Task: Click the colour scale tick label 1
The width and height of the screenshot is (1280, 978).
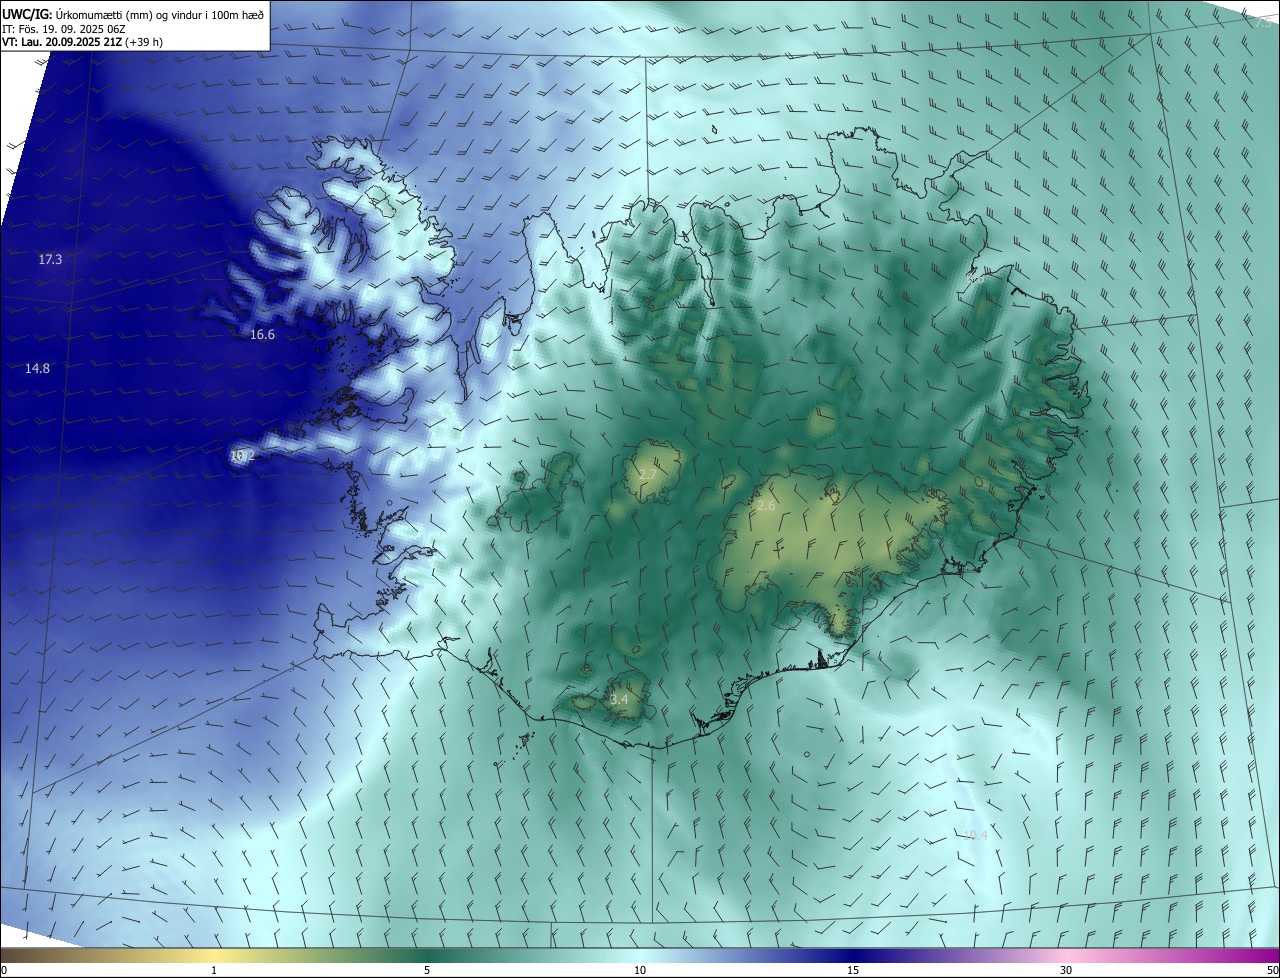Action: point(214,970)
